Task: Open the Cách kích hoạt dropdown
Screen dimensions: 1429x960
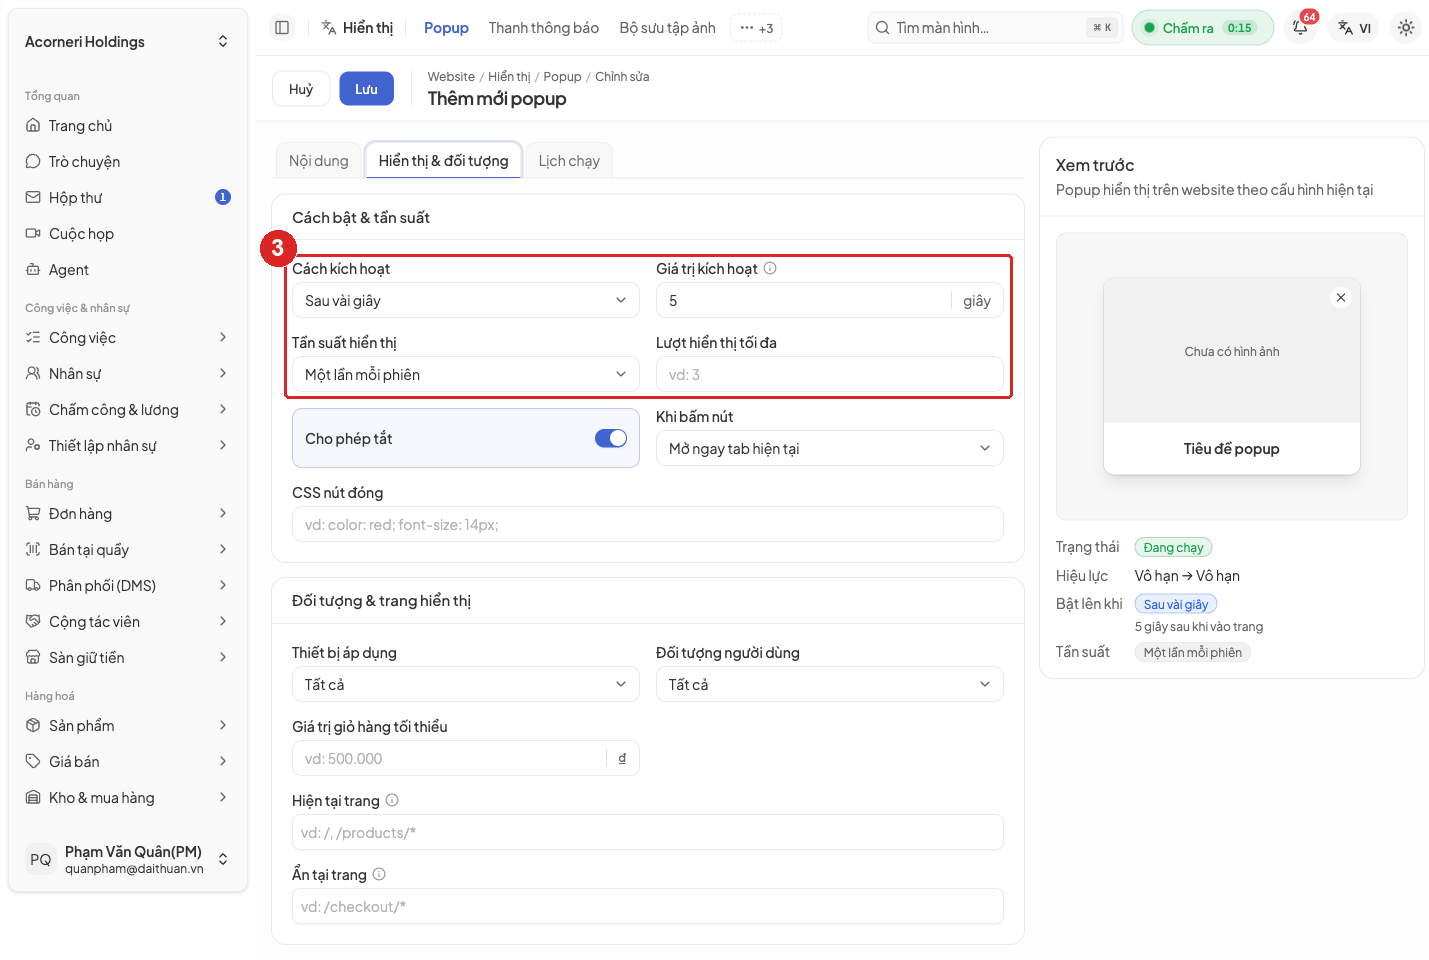Action: point(466,301)
